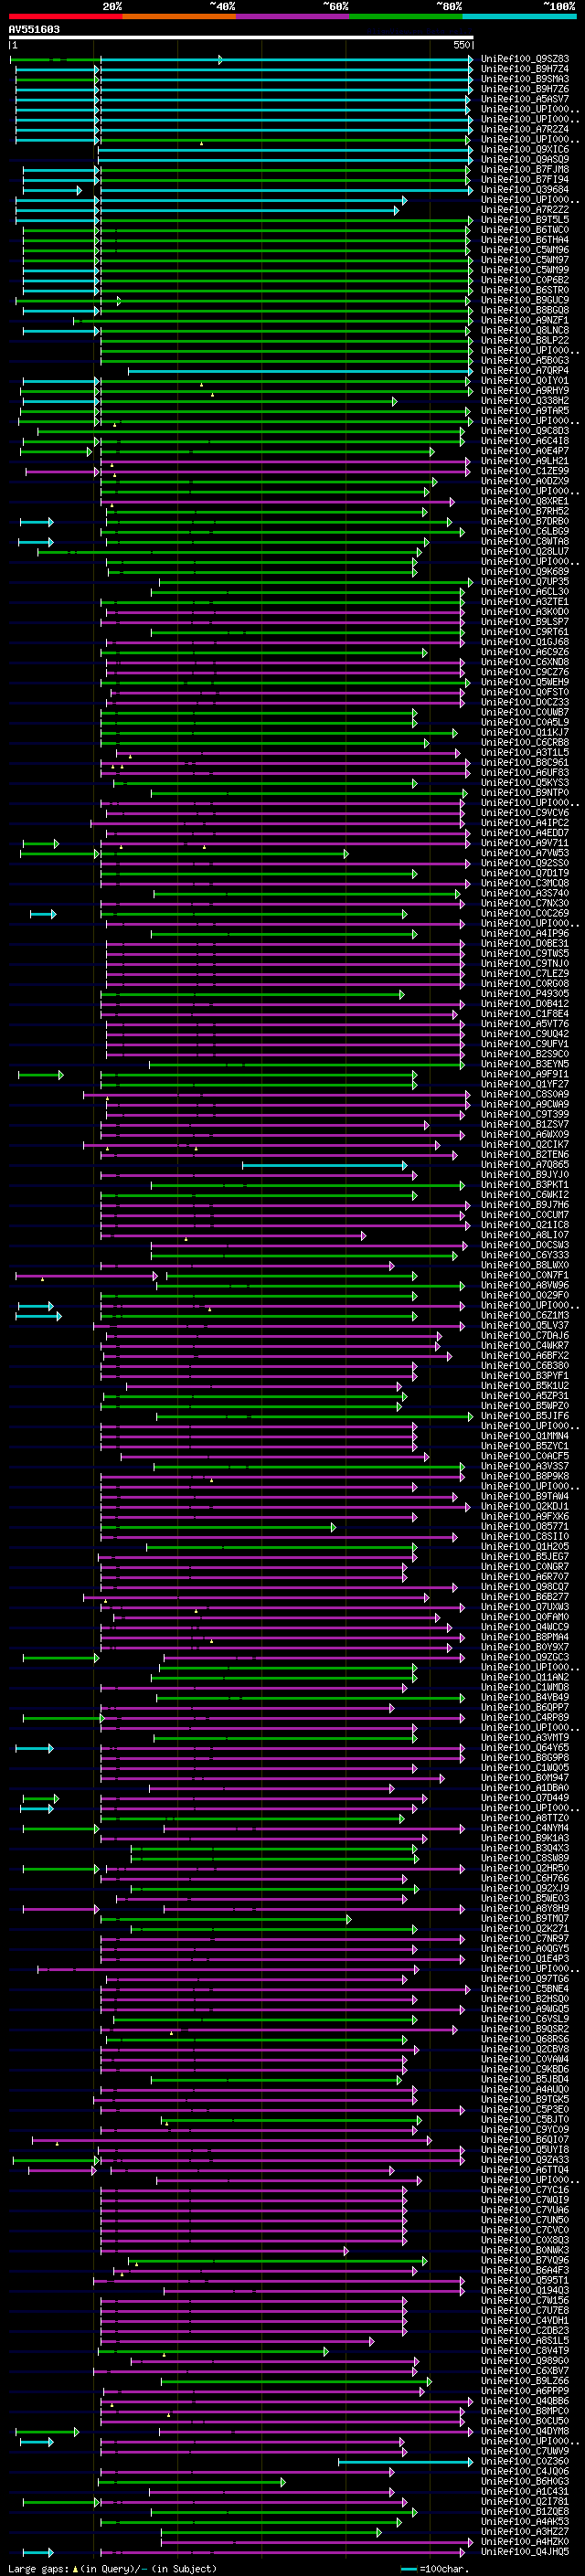The height and width of the screenshot is (2576, 585).
Task: Open hit UniRef100_A7QRP4
Action: (525, 371)
